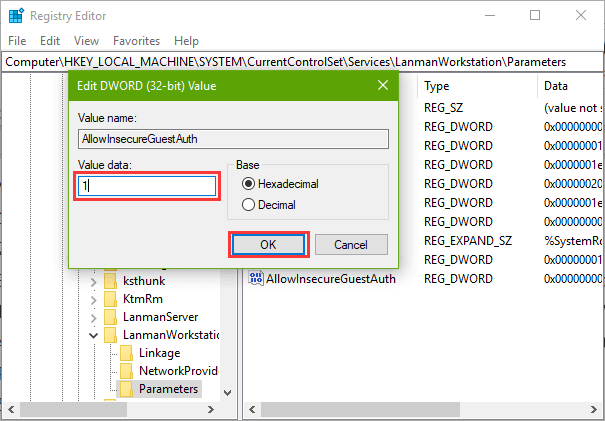Screen dimensions: 605x421
Task: Select the Decimal base option
Action: coord(269,205)
